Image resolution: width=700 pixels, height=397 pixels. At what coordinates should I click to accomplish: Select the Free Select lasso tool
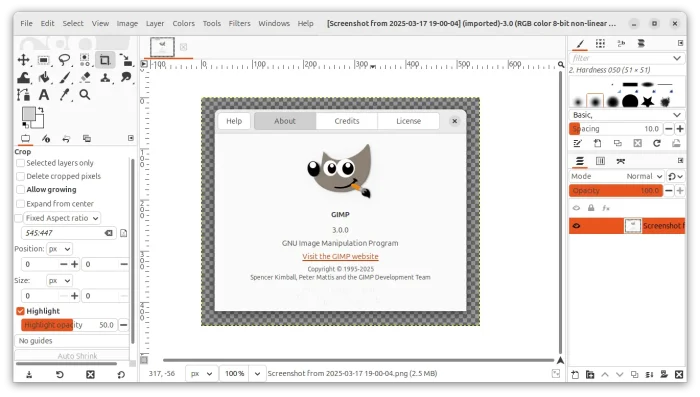(64, 60)
